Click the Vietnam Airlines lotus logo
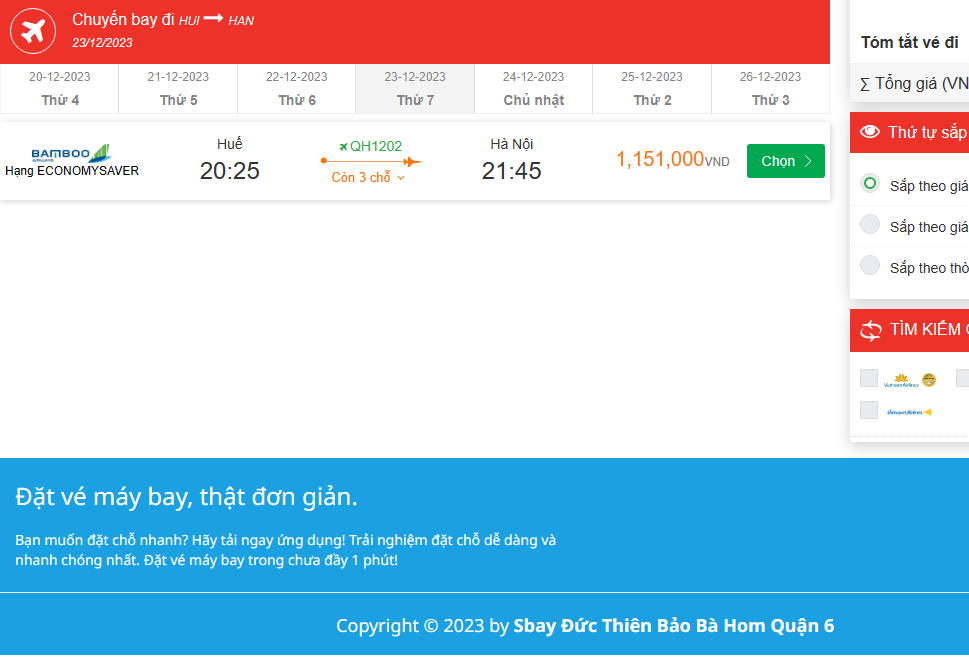Screen dimensions: 969x660 coord(909,380)
